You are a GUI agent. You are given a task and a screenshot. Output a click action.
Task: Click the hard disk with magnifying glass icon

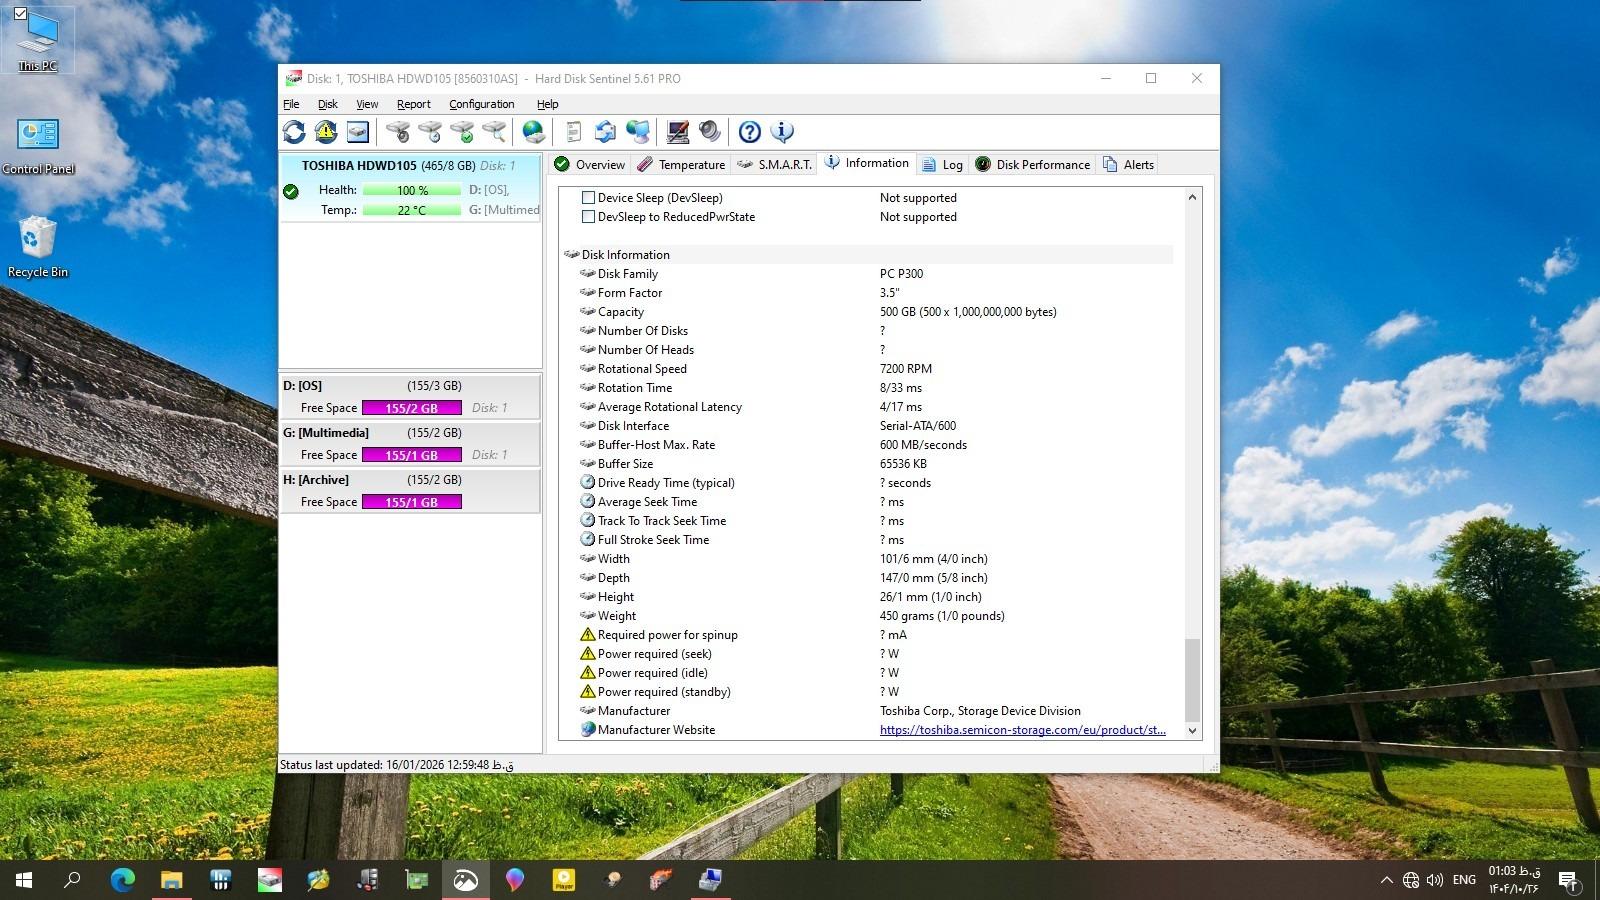click(x=494, y=132)
